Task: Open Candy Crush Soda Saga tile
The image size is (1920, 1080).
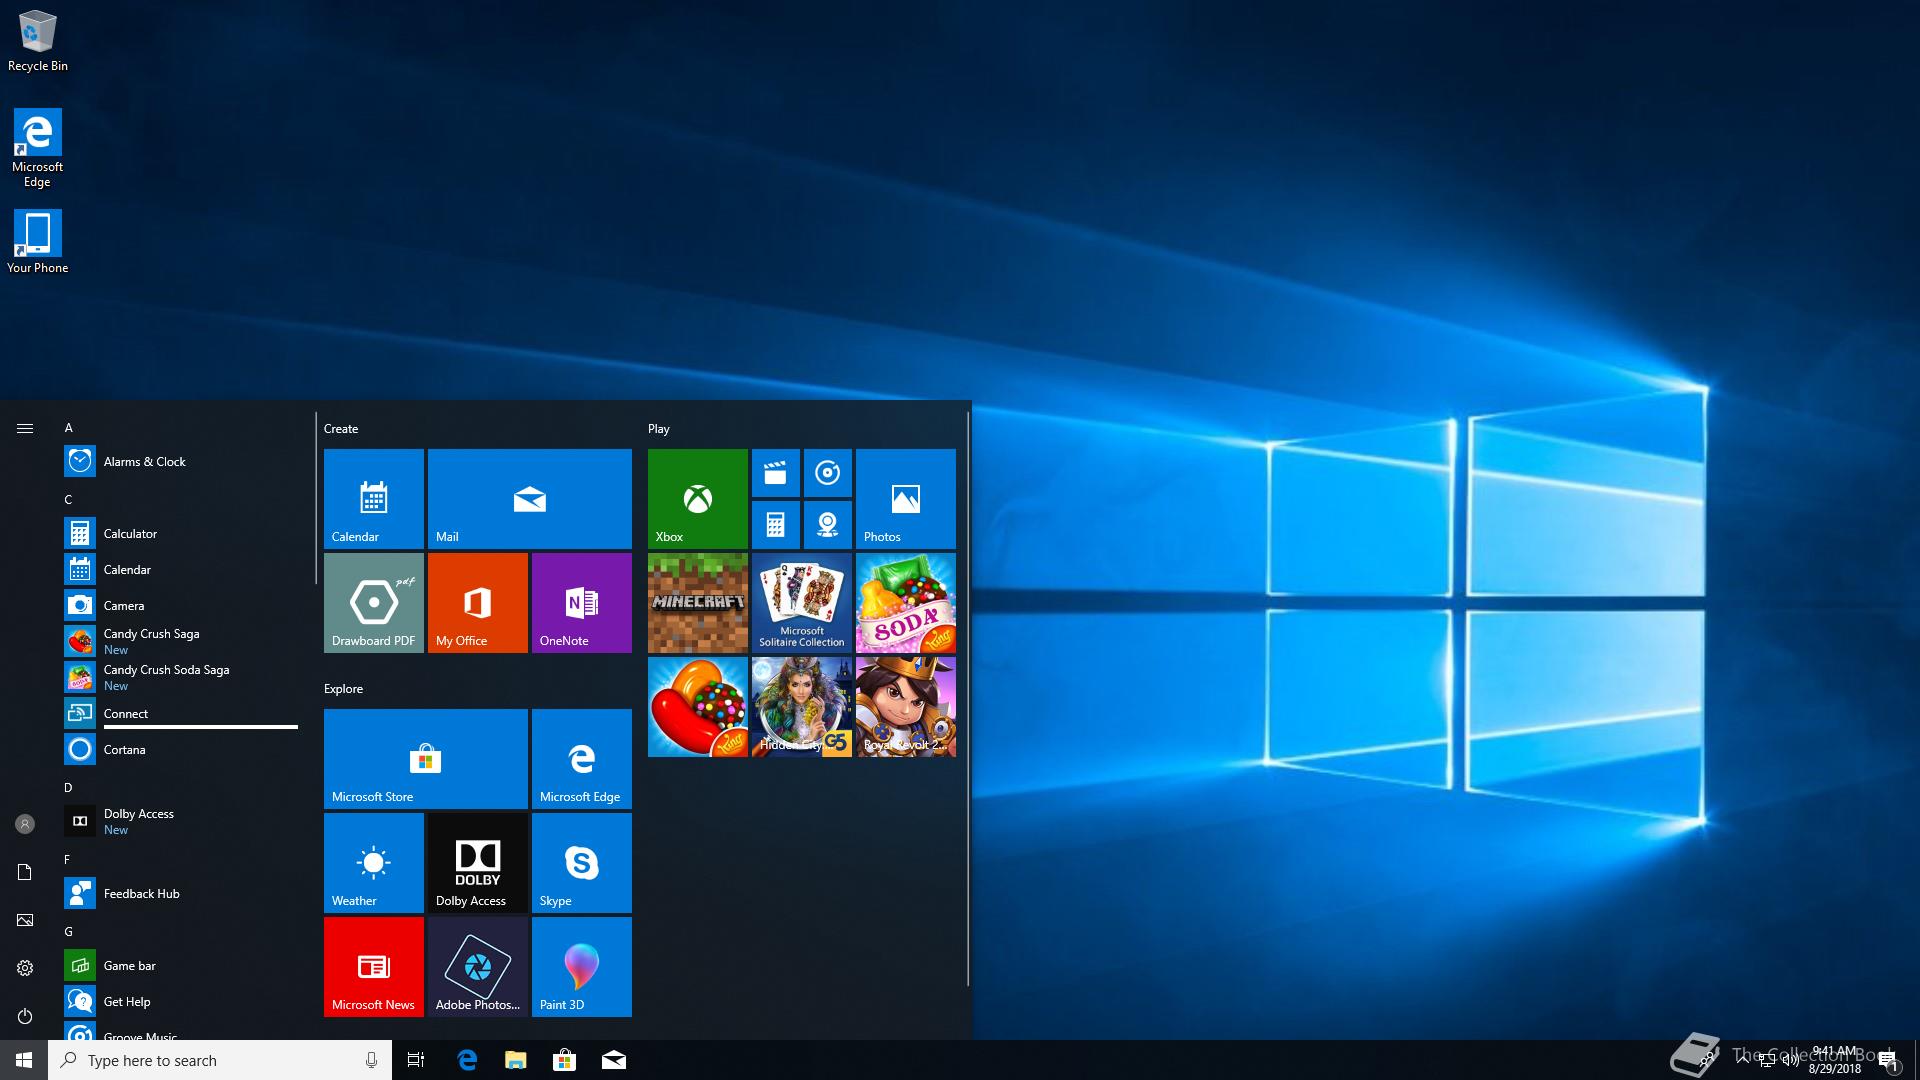Action: [x=905, y=602]
